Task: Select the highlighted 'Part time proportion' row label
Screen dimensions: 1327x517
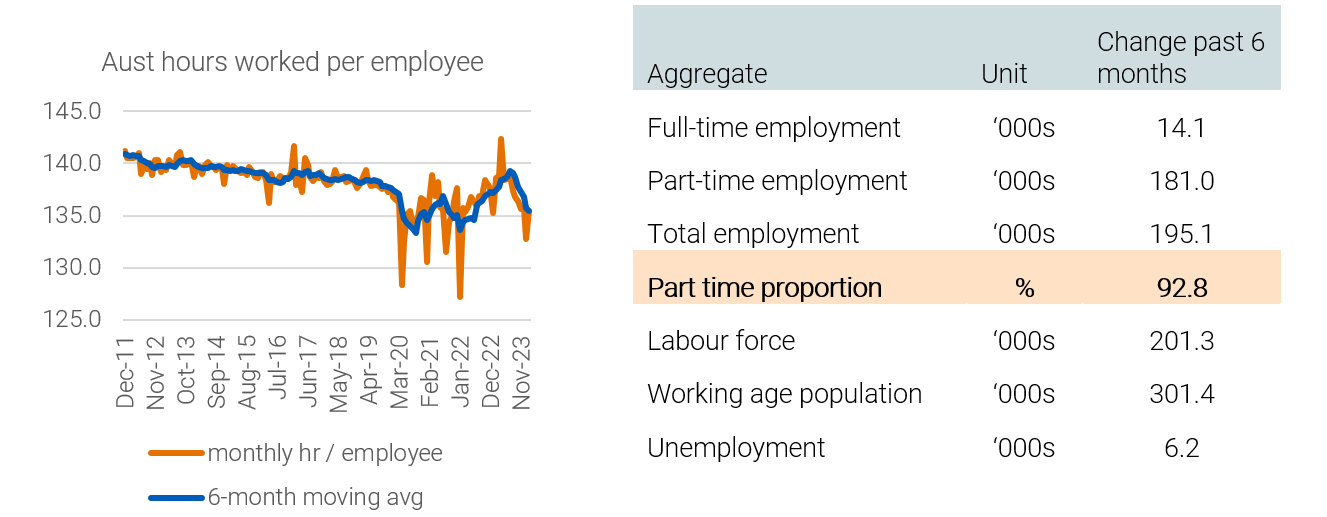Action: point(765,288)
